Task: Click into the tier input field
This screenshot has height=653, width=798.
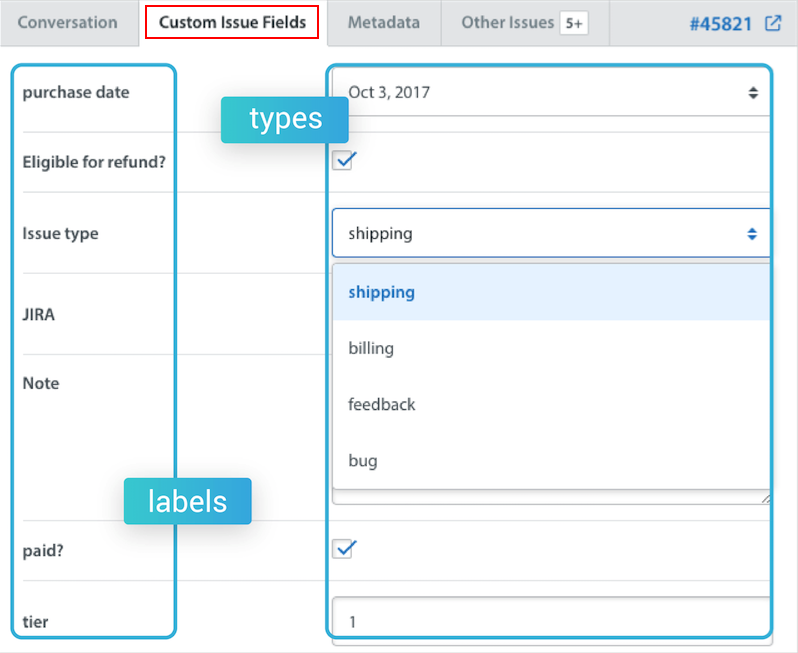Action: point(550,621)
